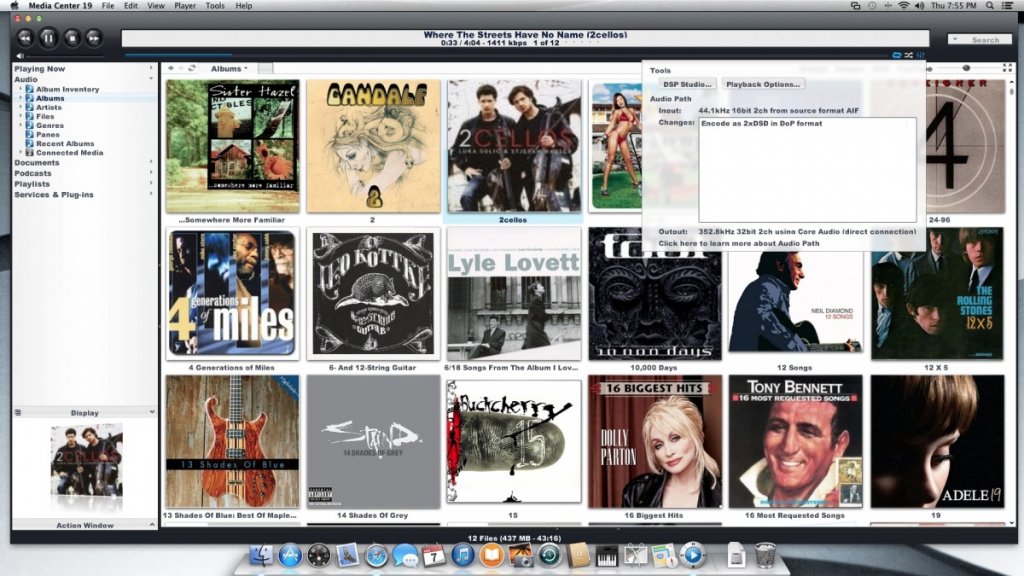This screenshot has height=576, width=1024.
Task: Select the Sister Hazel album cover
Action: click(x=232, y=146)
